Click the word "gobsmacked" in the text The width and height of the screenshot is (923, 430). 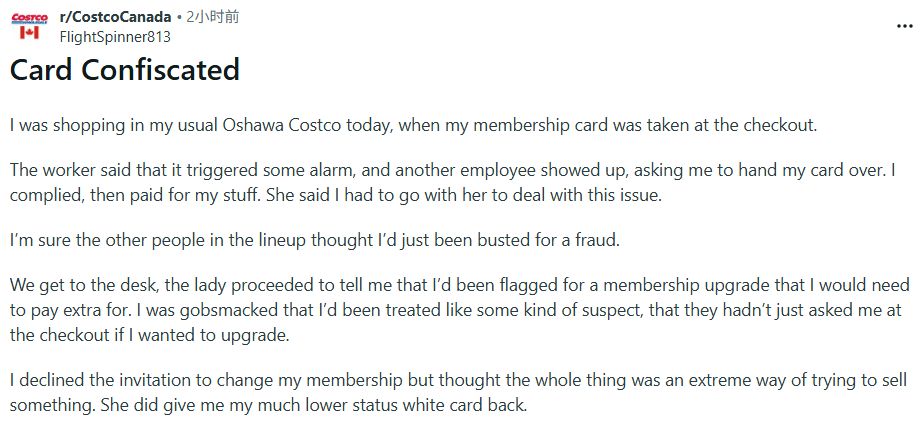165,311
